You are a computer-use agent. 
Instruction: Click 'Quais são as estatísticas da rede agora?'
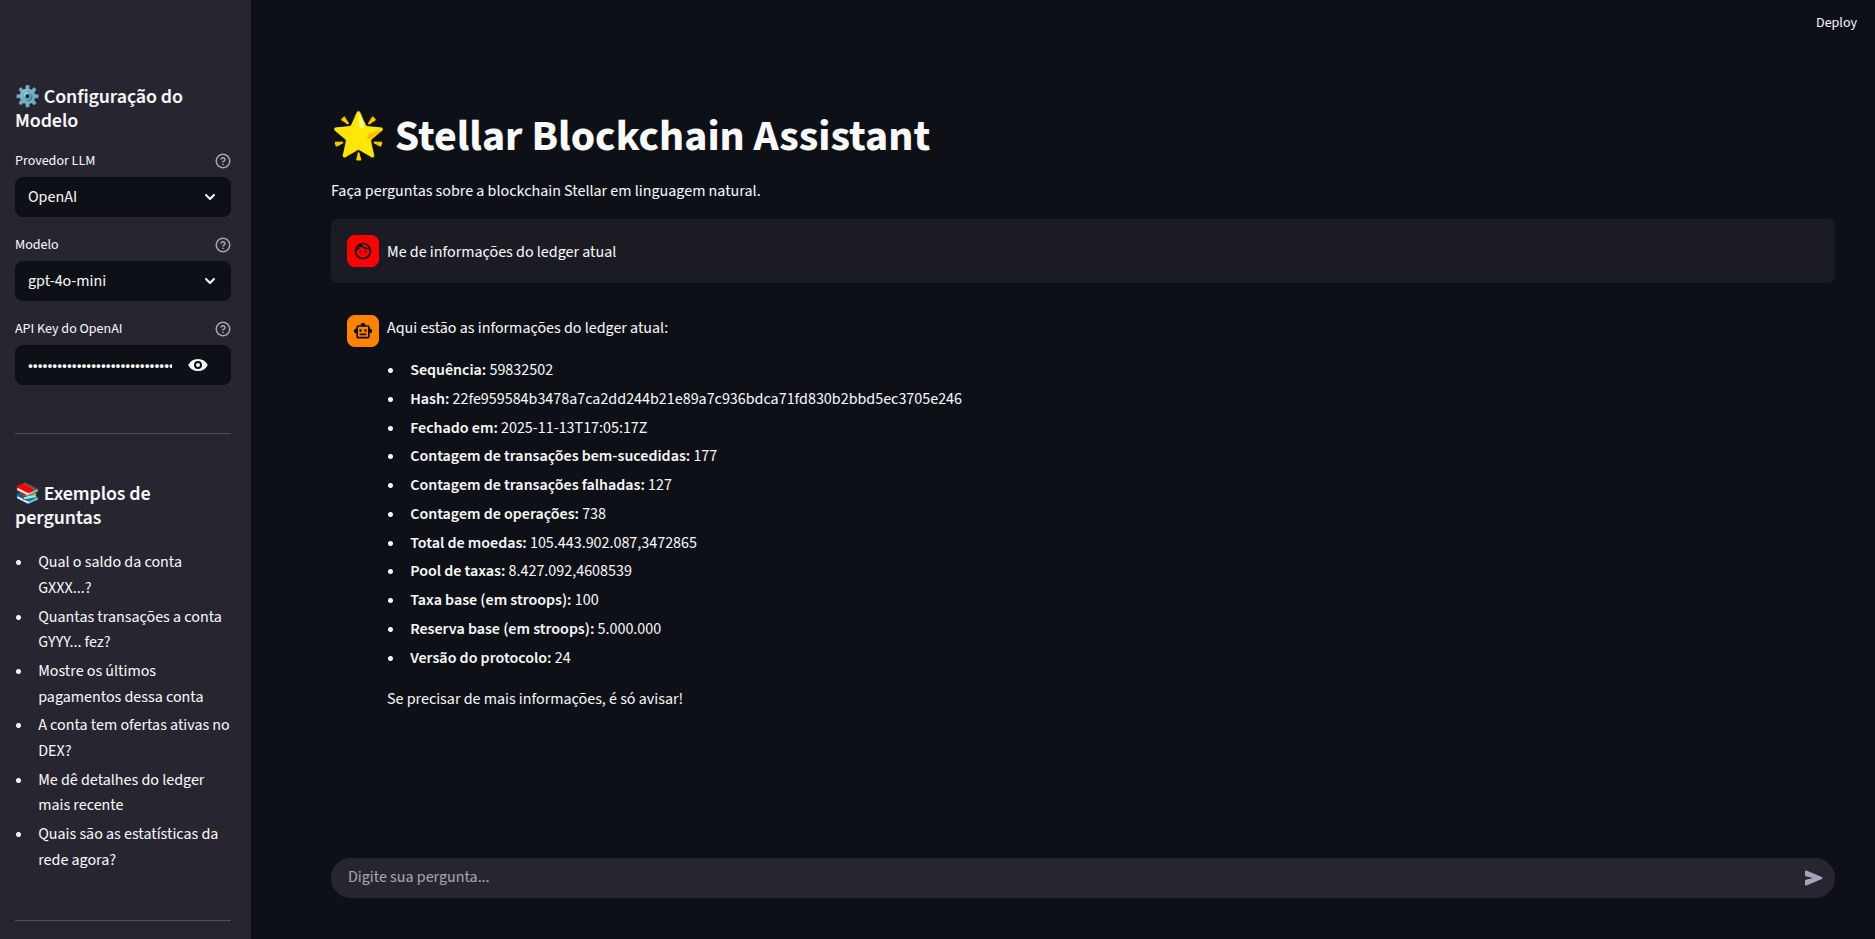(128, 846)
